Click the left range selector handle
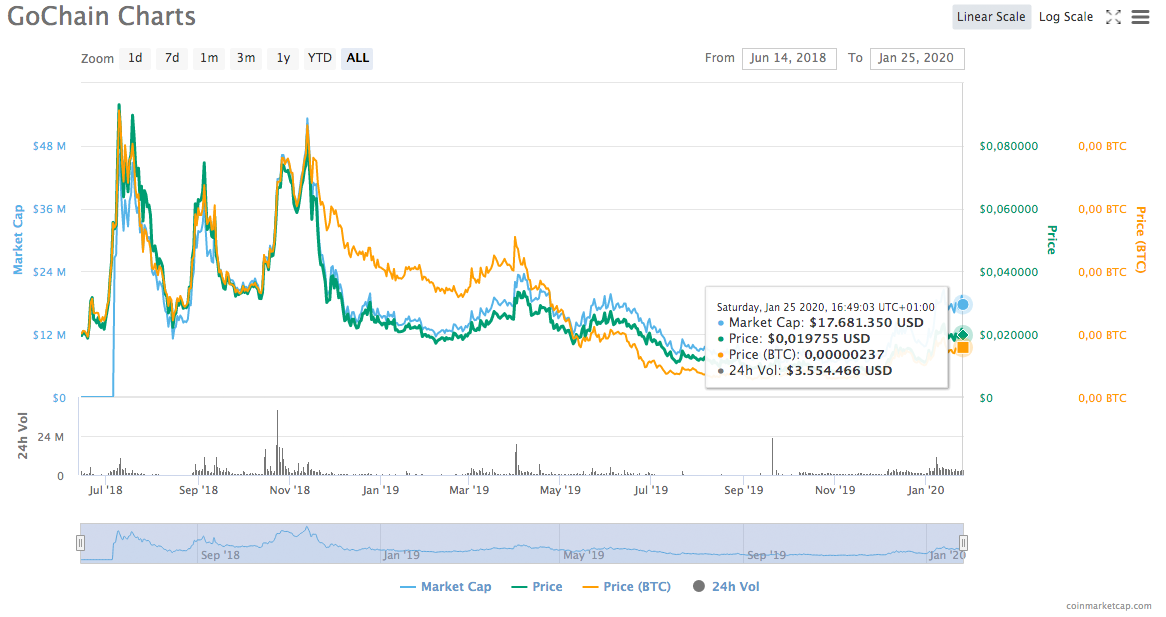Screen dimensions: 1166x617 click(80, 542)
